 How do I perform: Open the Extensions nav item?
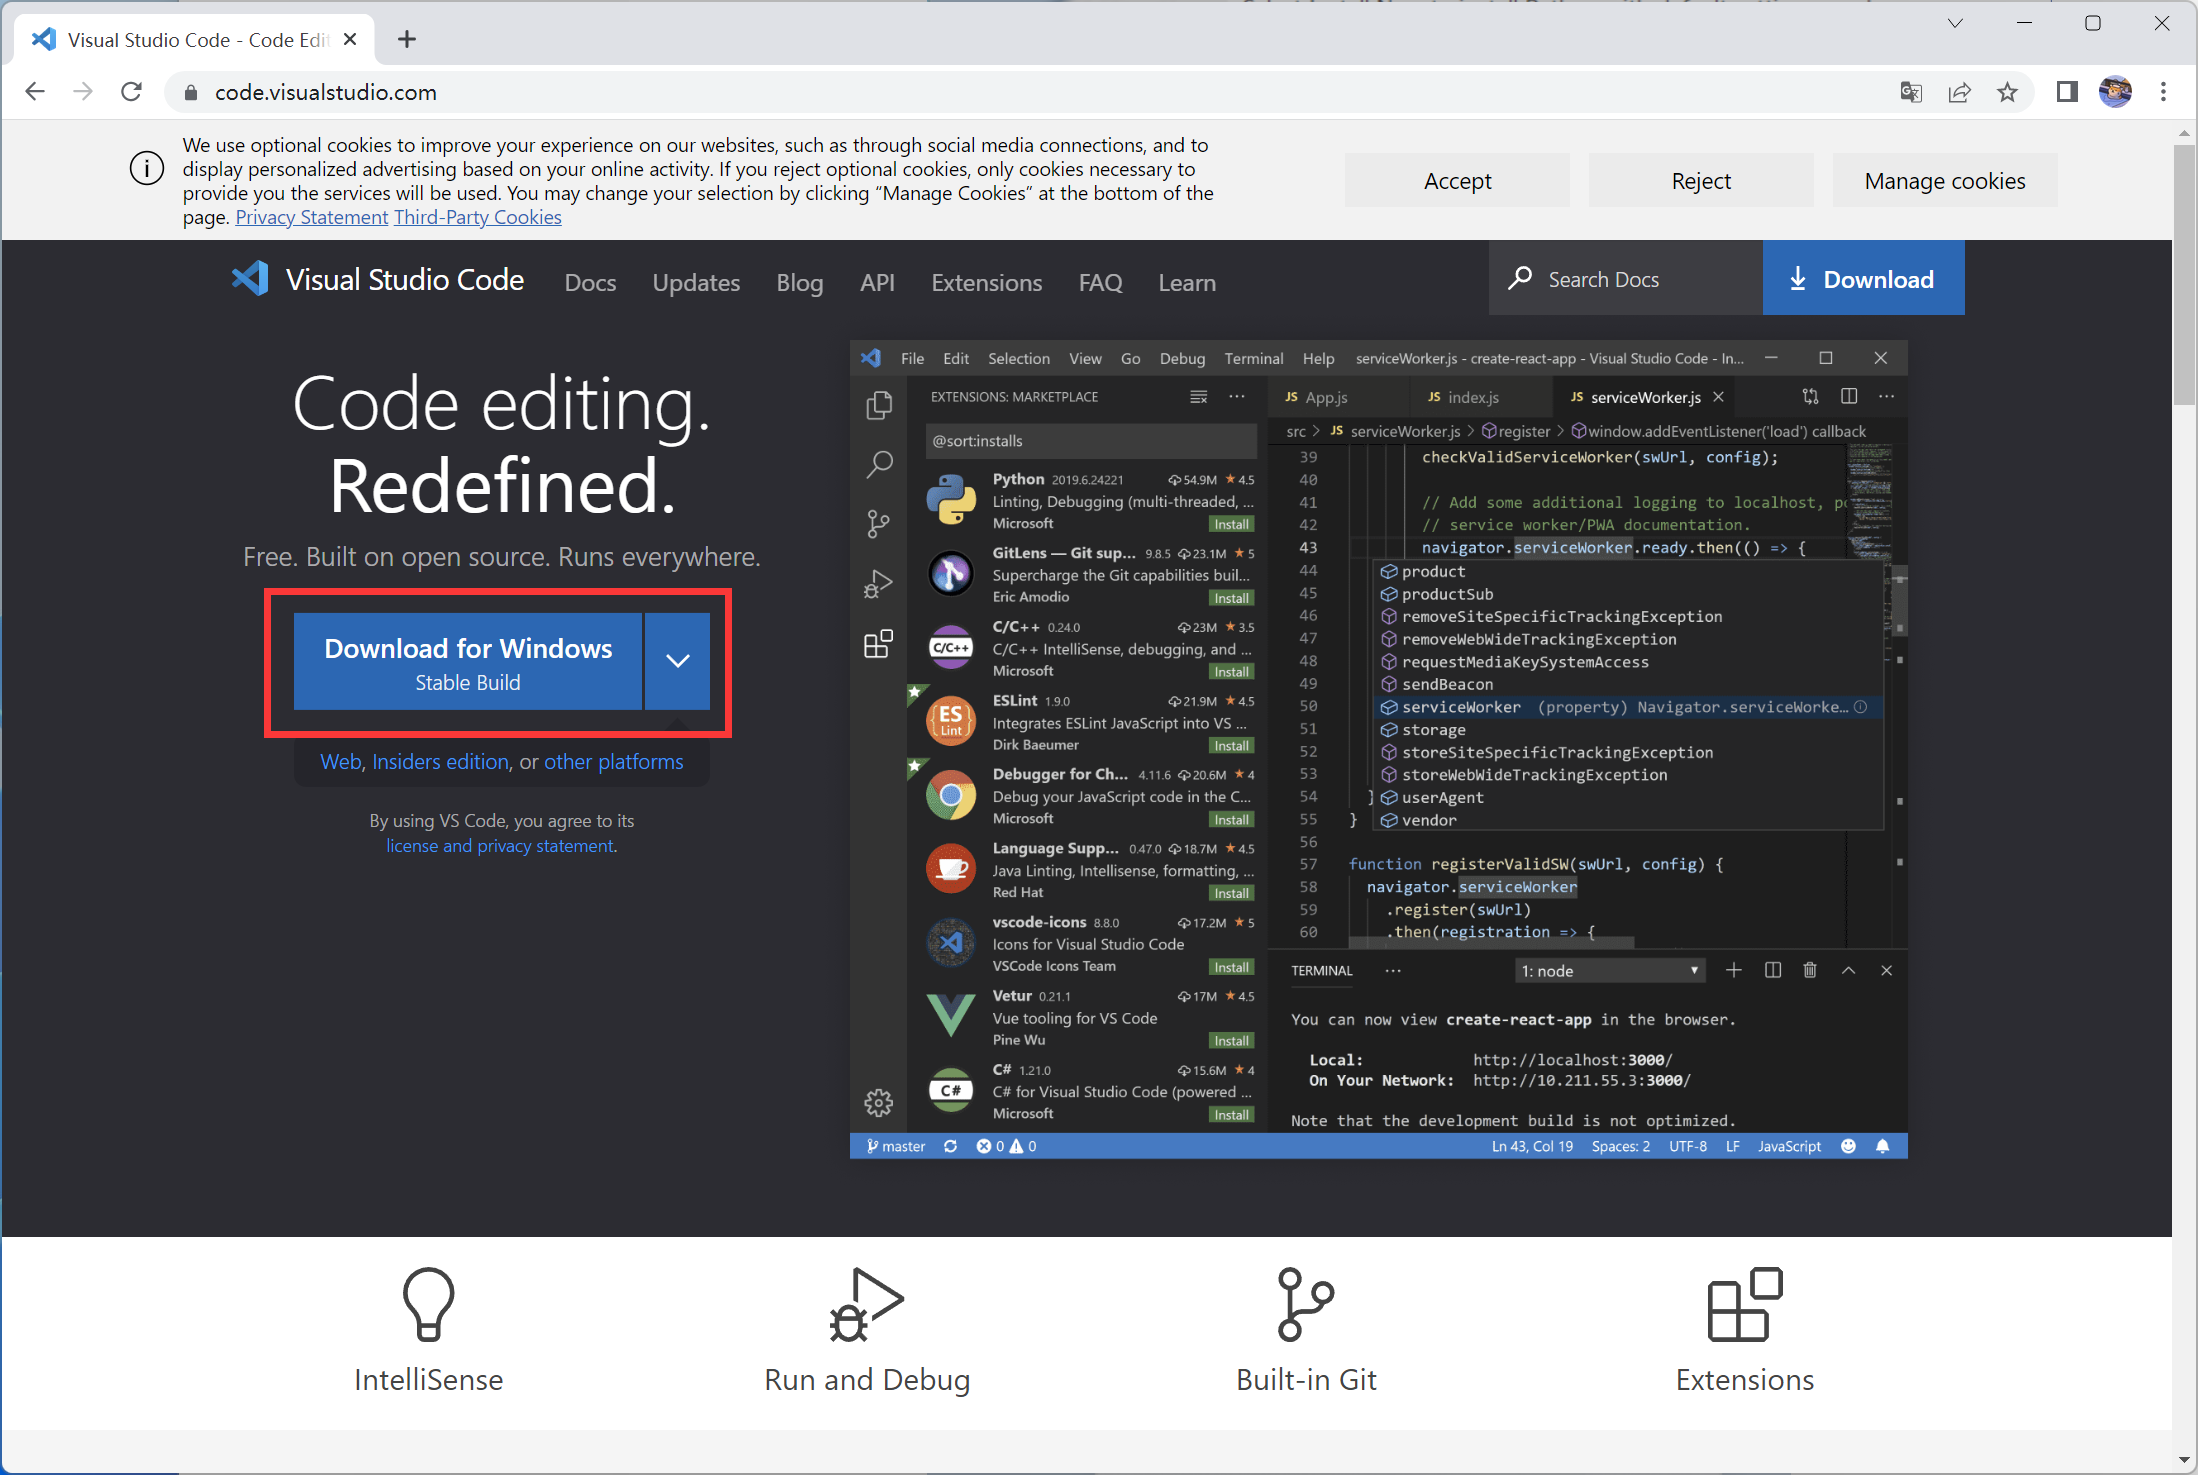(986, 283)
